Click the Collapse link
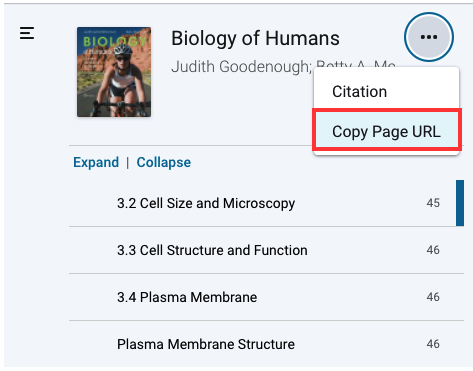This screenshot has height=371, width=473. click(164, 162)
